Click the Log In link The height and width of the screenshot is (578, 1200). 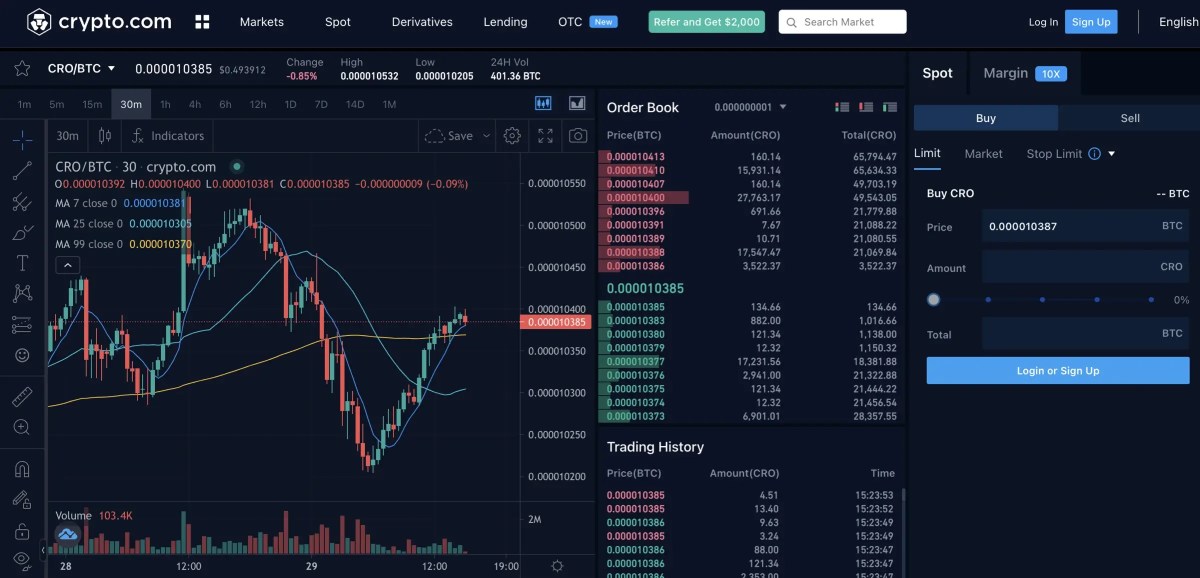tap(1043, 22)
